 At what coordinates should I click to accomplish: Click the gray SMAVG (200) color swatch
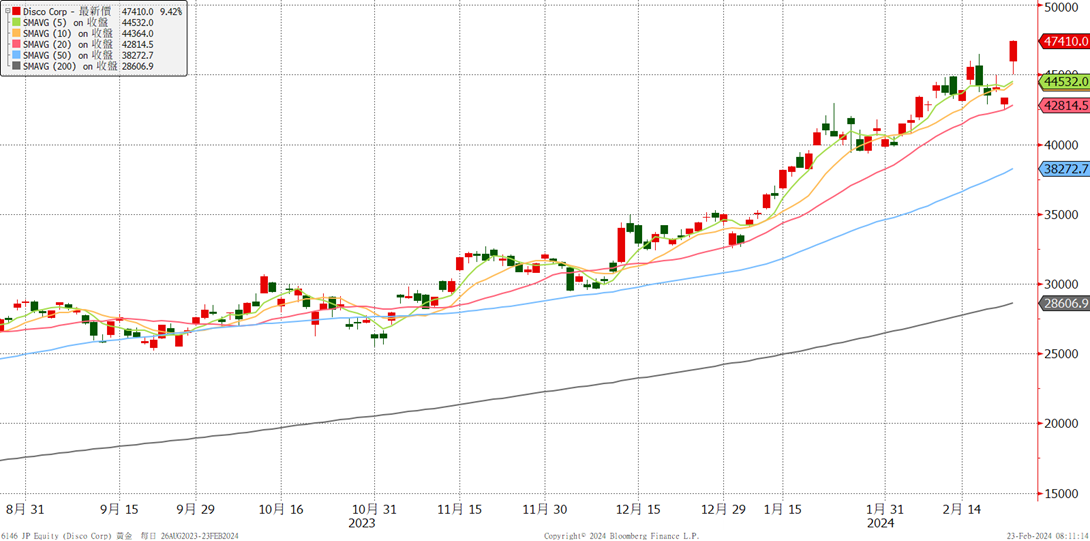(17, 66)
